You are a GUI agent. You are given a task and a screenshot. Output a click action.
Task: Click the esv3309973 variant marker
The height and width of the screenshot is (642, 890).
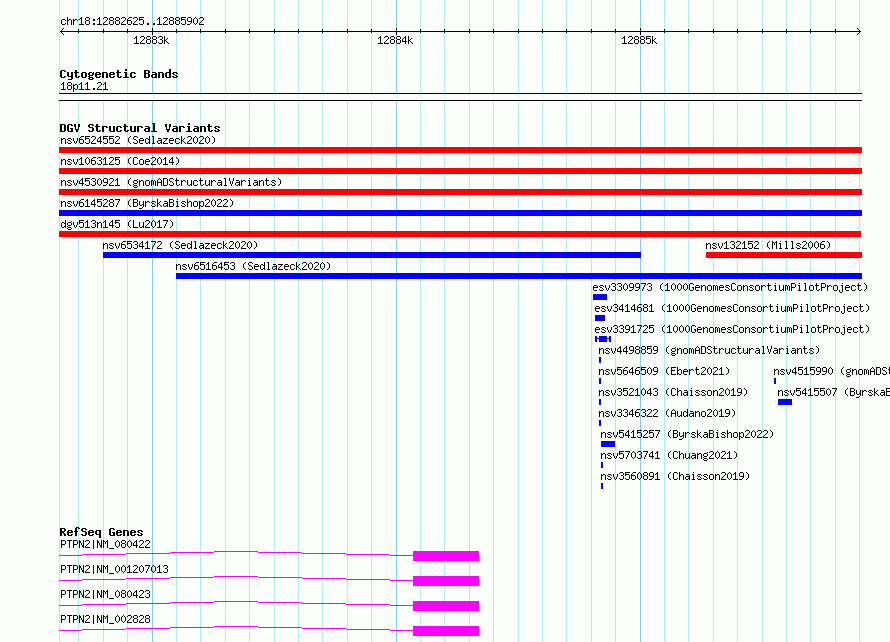[x=600, y=297]
